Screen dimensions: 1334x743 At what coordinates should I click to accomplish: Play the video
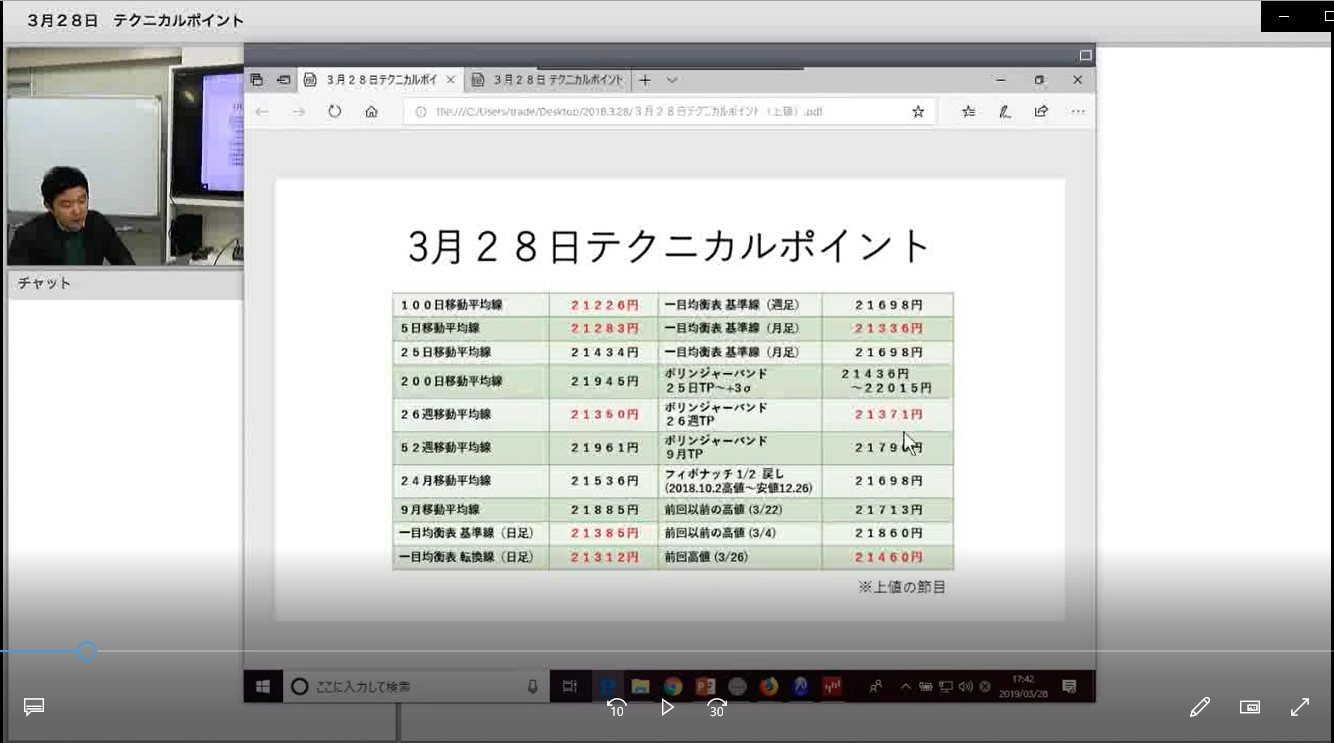point(667,707)
